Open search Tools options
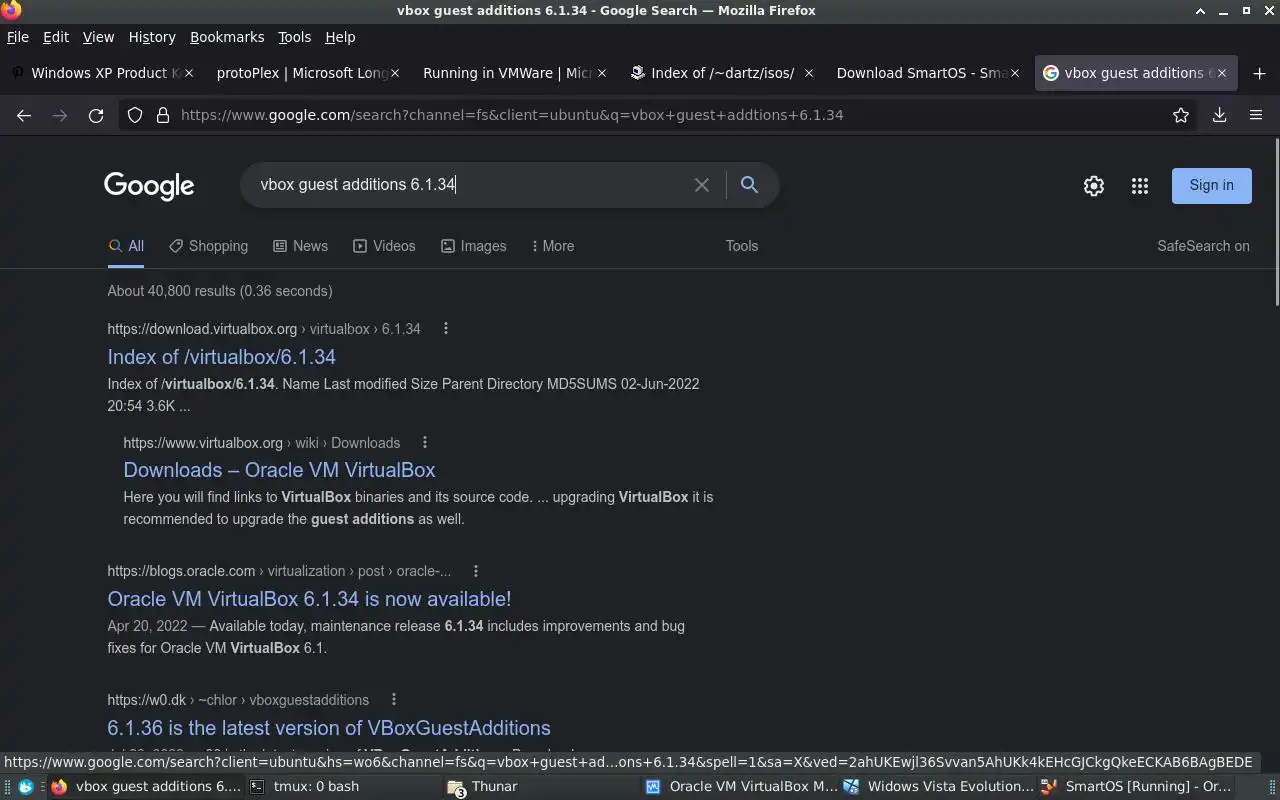 pos(742,246)
